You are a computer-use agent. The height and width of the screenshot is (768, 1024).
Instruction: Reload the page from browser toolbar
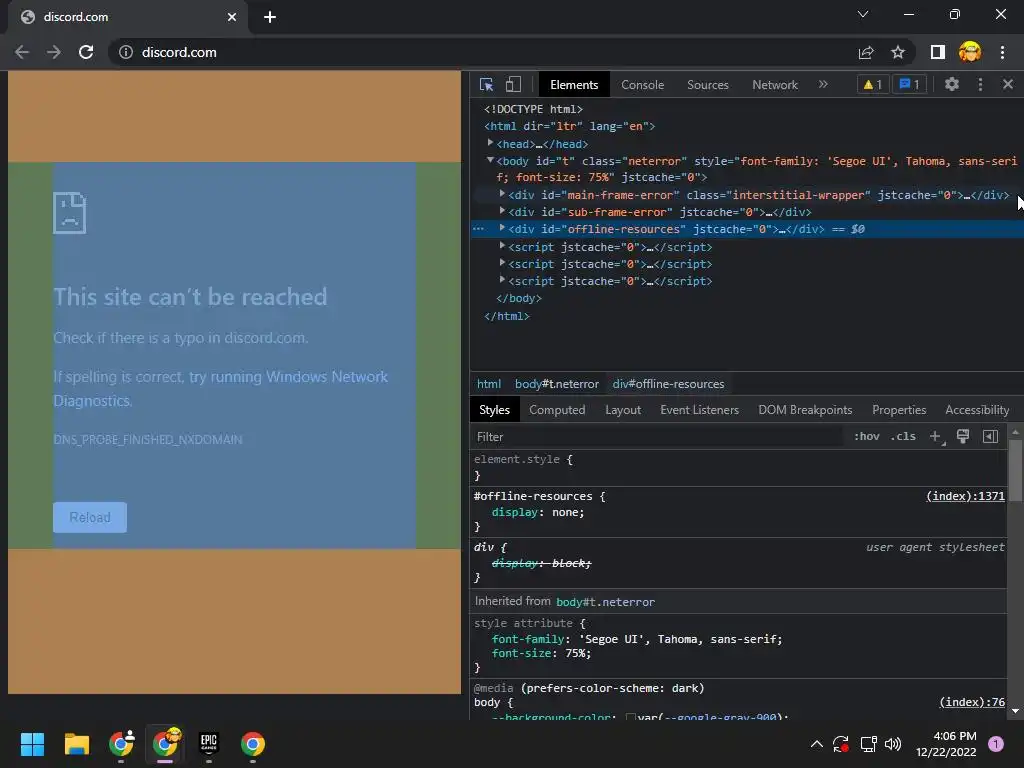click(86, 52)
